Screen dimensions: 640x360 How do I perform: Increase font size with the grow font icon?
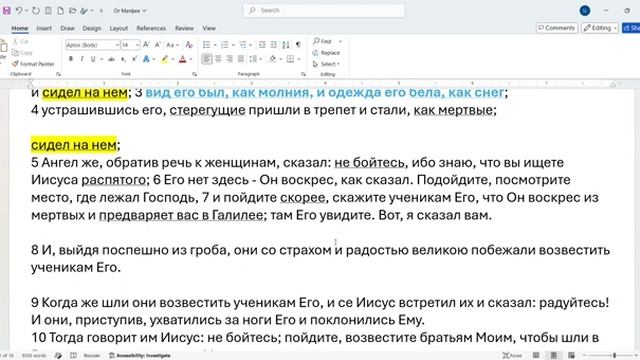146,44
